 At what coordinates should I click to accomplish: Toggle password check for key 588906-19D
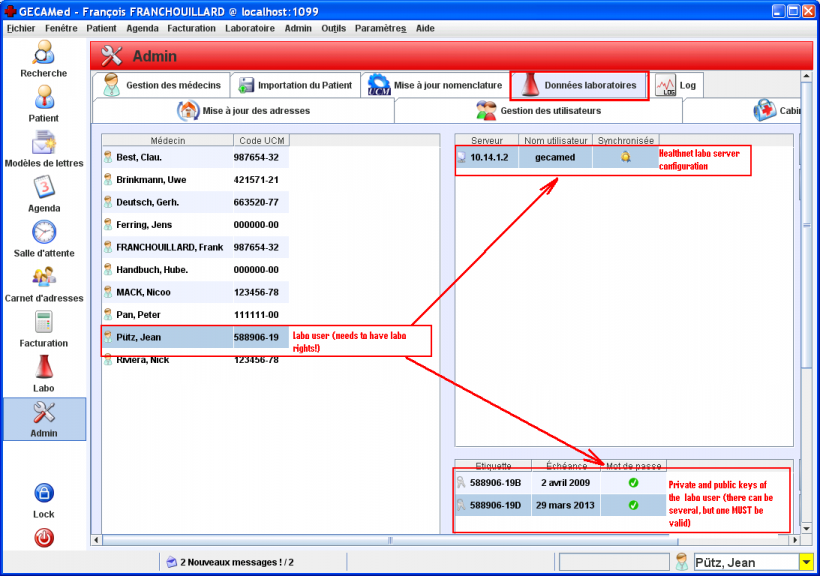[633, 505]
